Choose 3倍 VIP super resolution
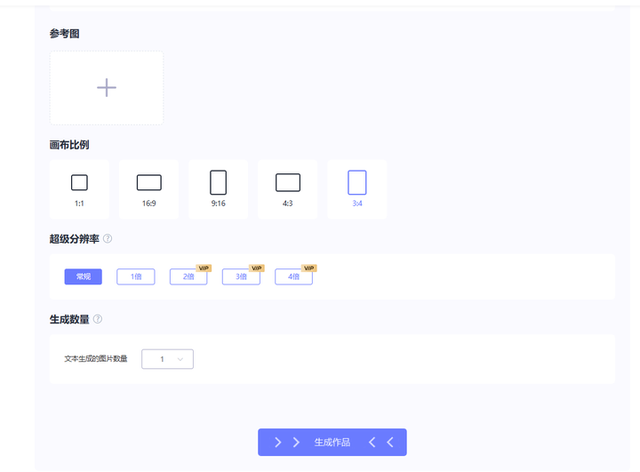 click(x=241, y=276)
